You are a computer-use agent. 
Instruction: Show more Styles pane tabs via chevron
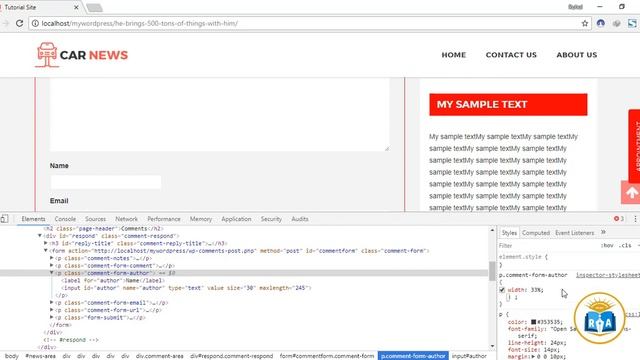pos(603,232)
